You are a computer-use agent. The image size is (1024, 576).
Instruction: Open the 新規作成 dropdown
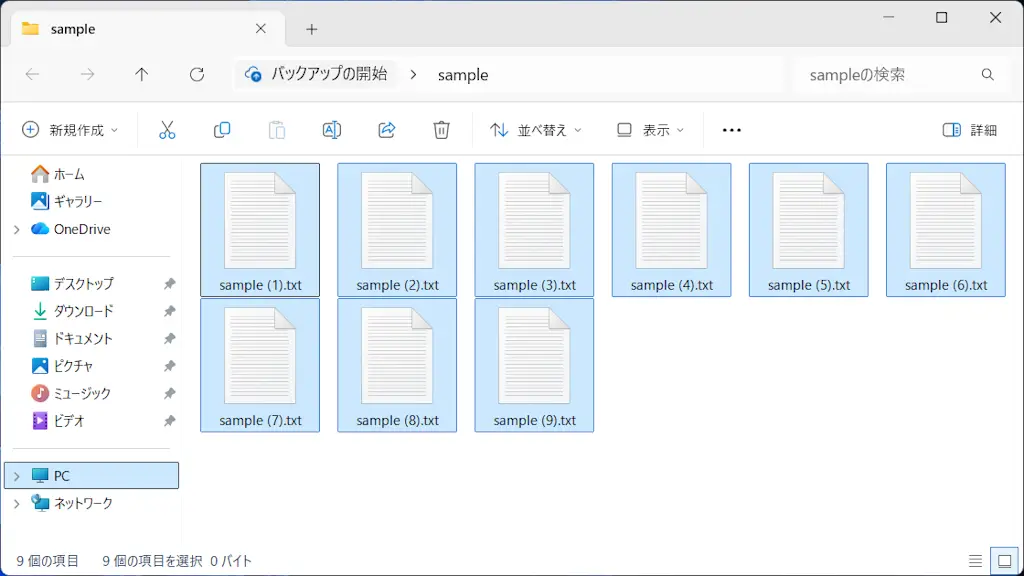[x=70, y=130]
